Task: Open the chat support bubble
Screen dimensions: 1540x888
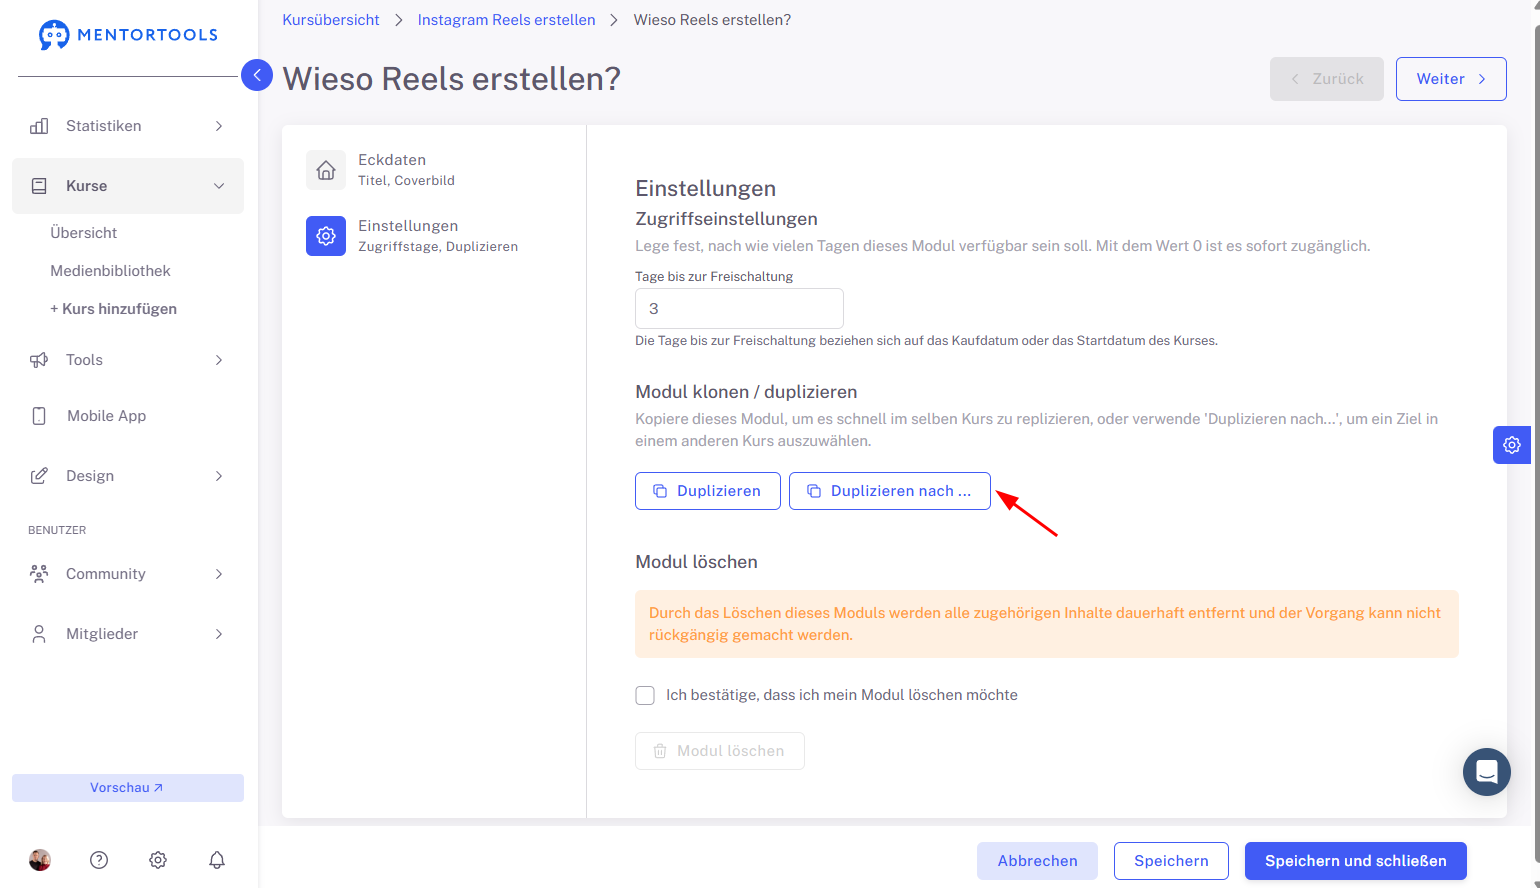Action: (x=1487, y=772)
